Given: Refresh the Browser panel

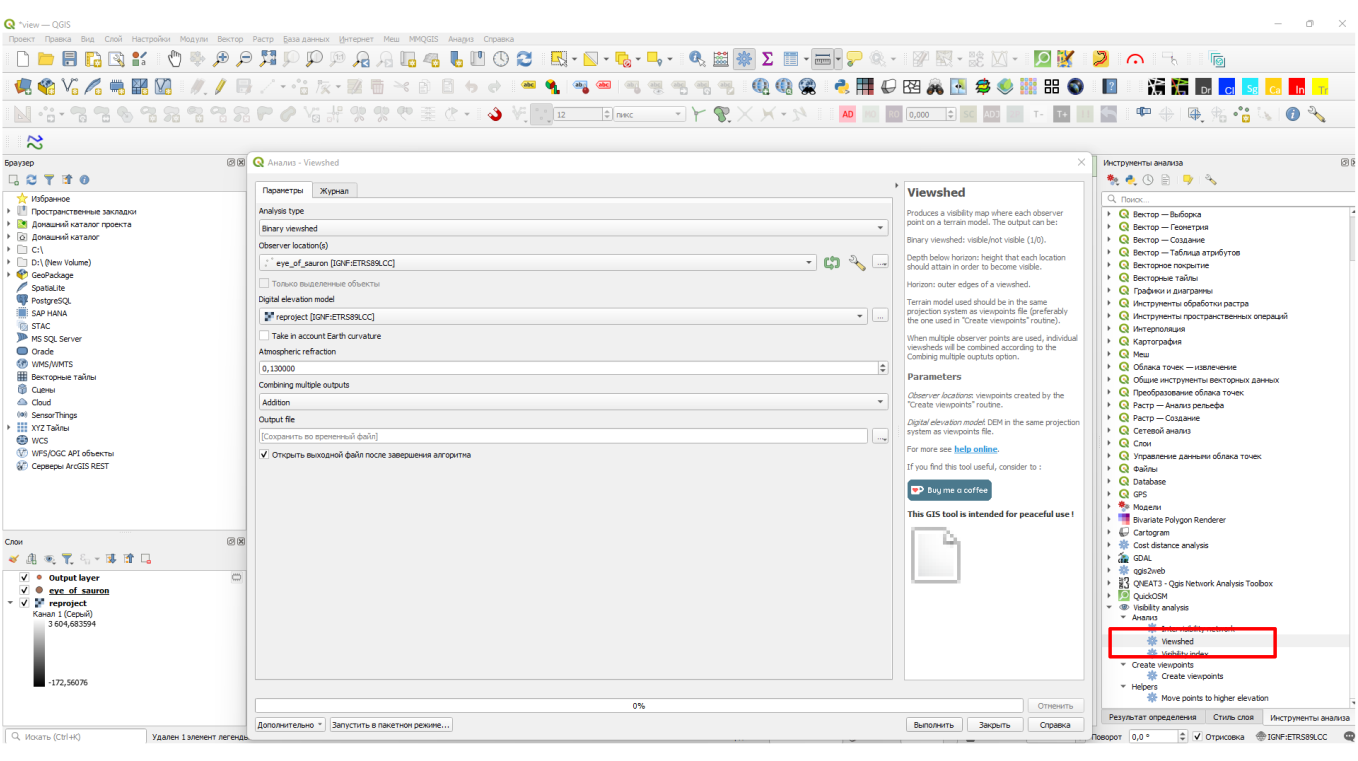Looking at the screenshot, I should coord(32,180).
